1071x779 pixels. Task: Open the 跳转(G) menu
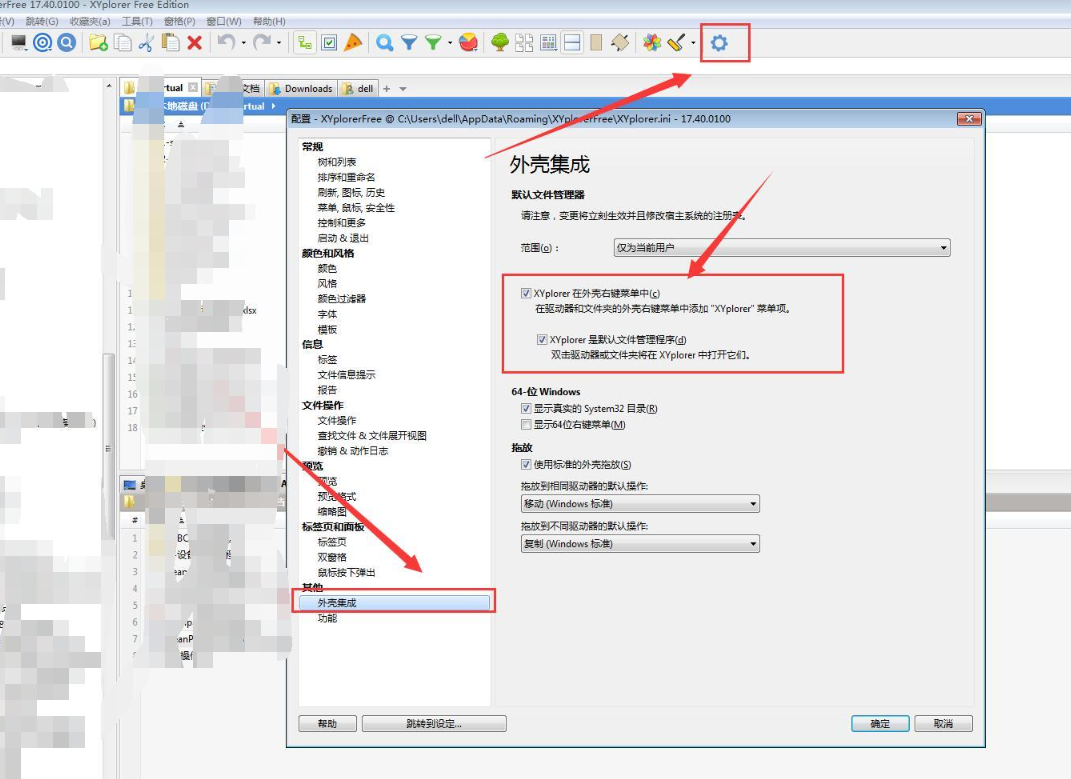tap(42, 21)
